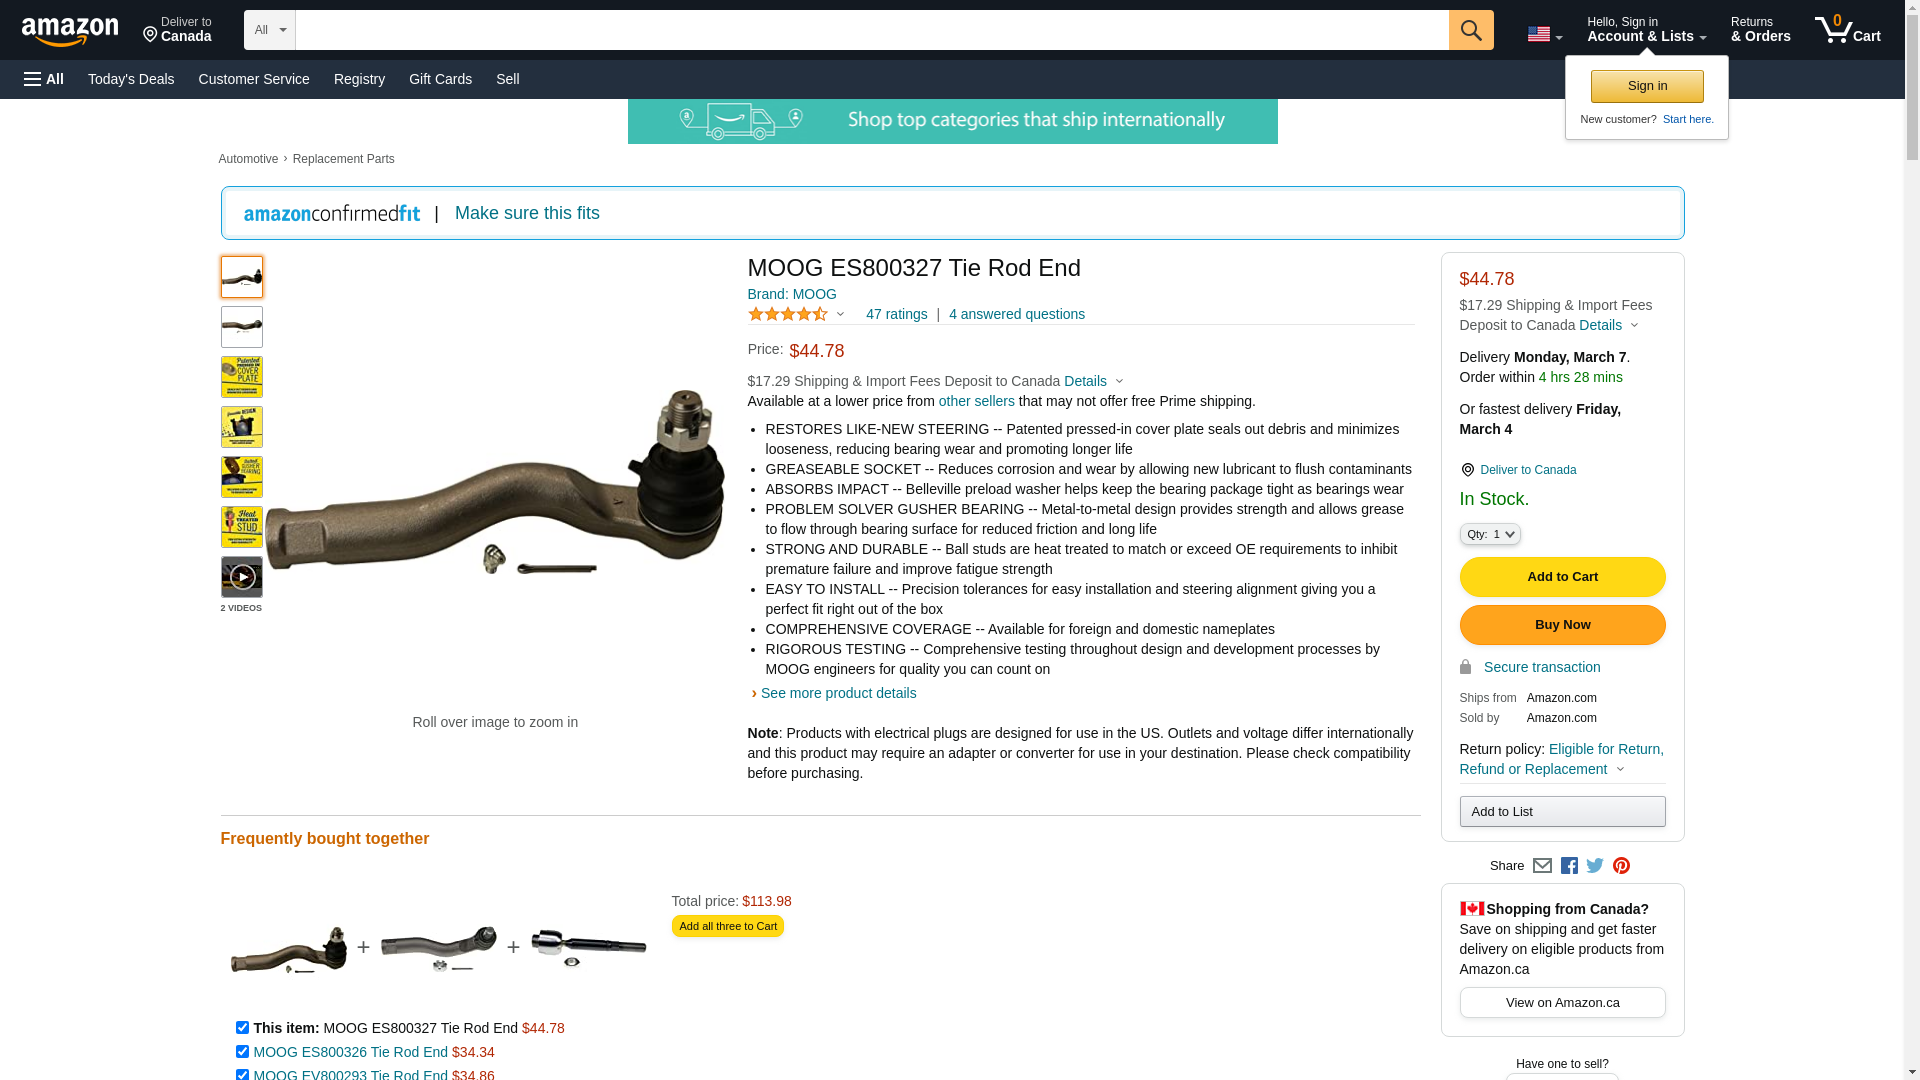Uncheck the MOOG ES800327 item checkbox
This screenshot has height=1080, width=1920.
(242, 1028)
